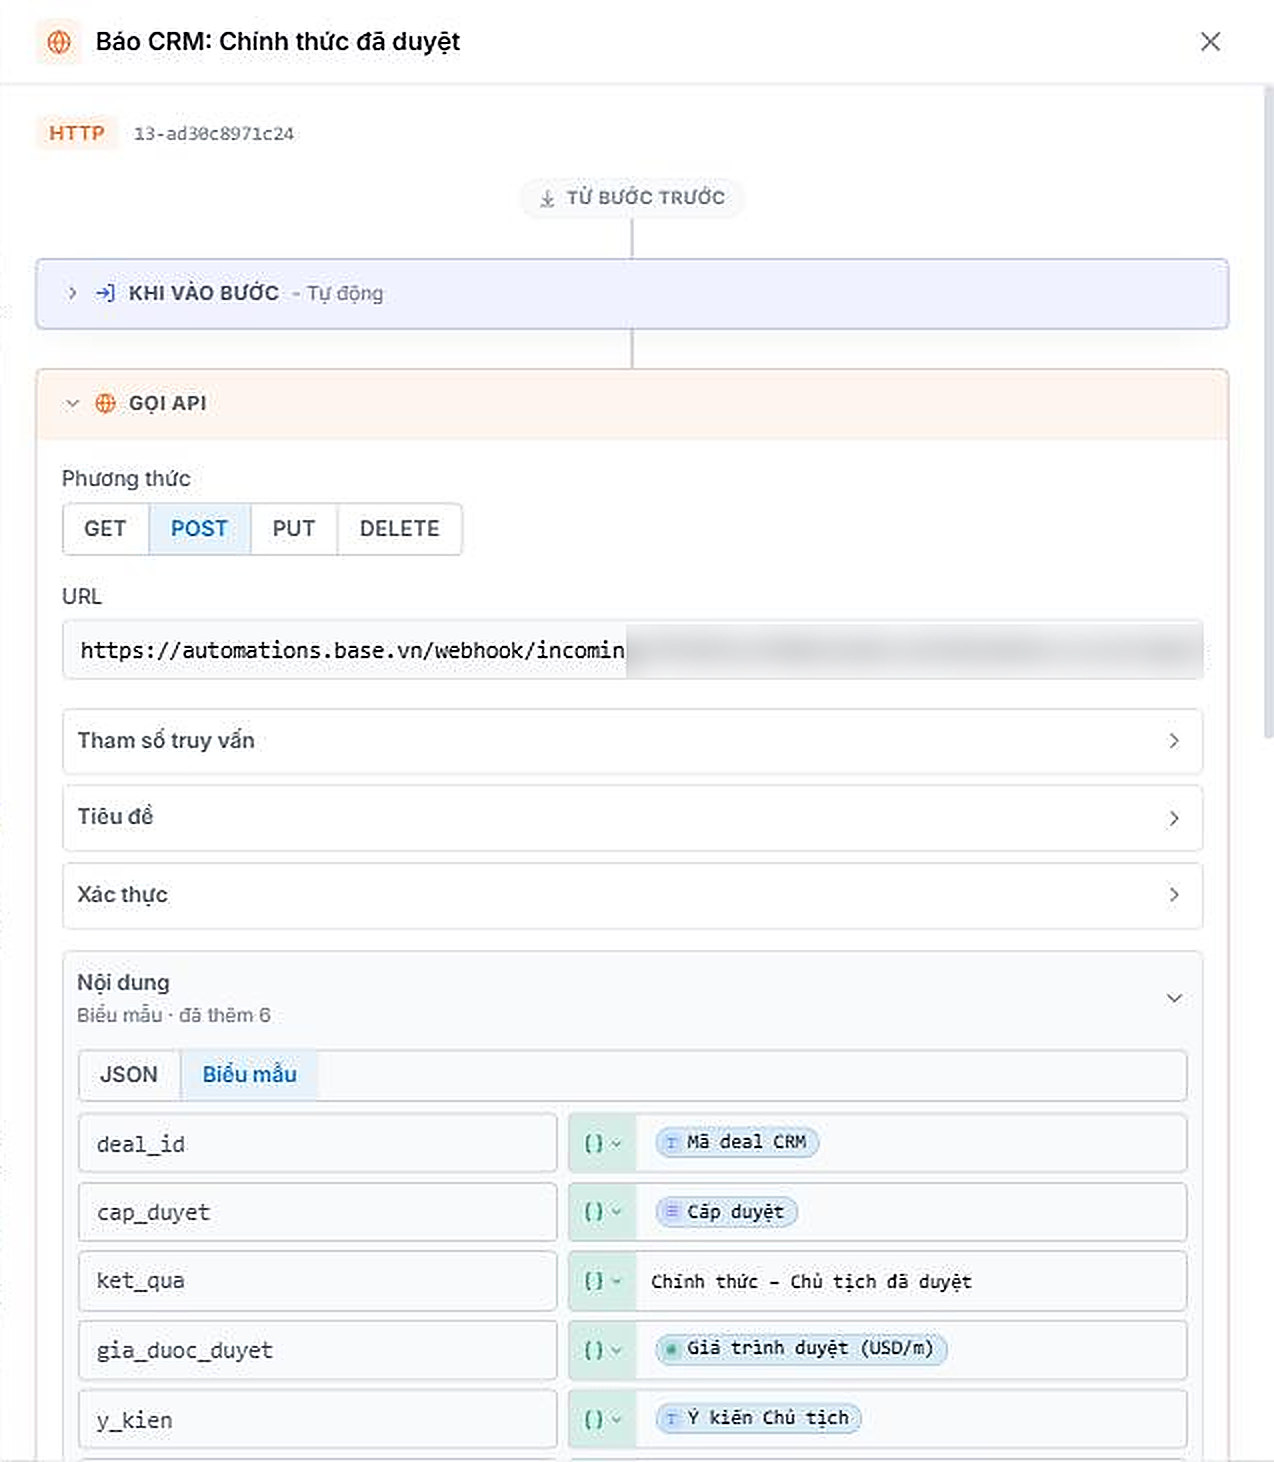
Task: Select the DELETE method
Action: 400,528
